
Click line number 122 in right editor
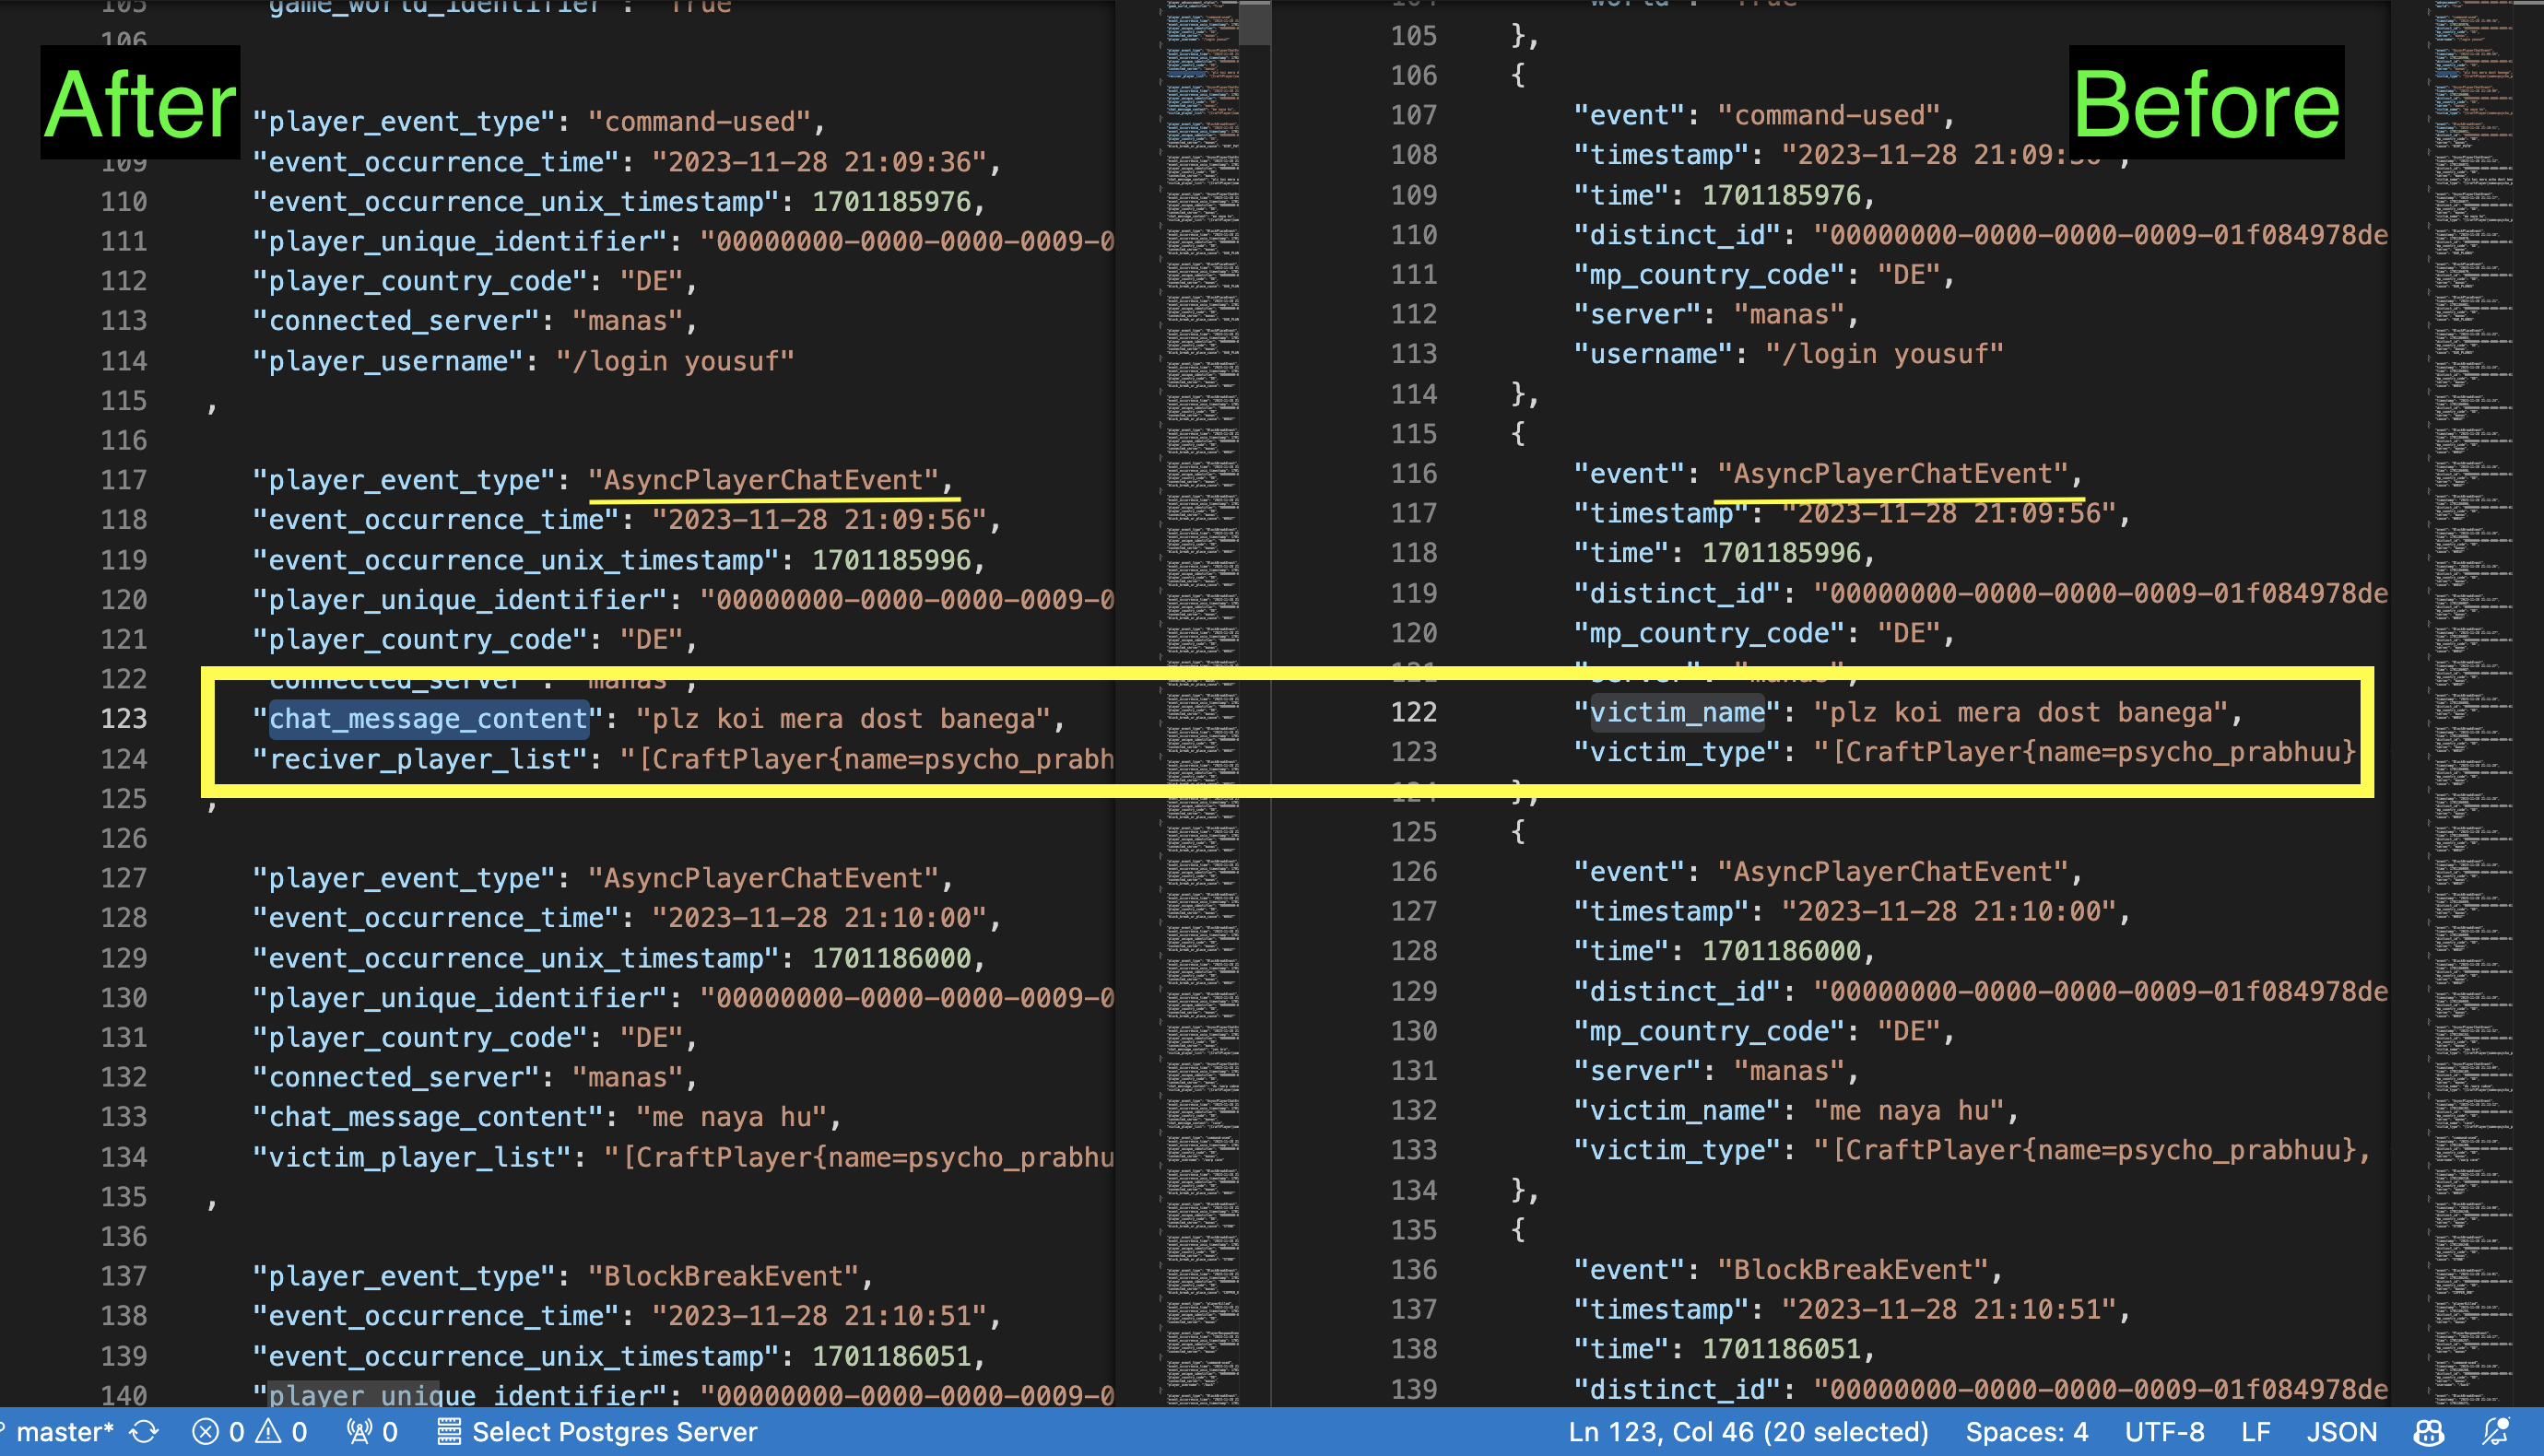[1413, 712]
